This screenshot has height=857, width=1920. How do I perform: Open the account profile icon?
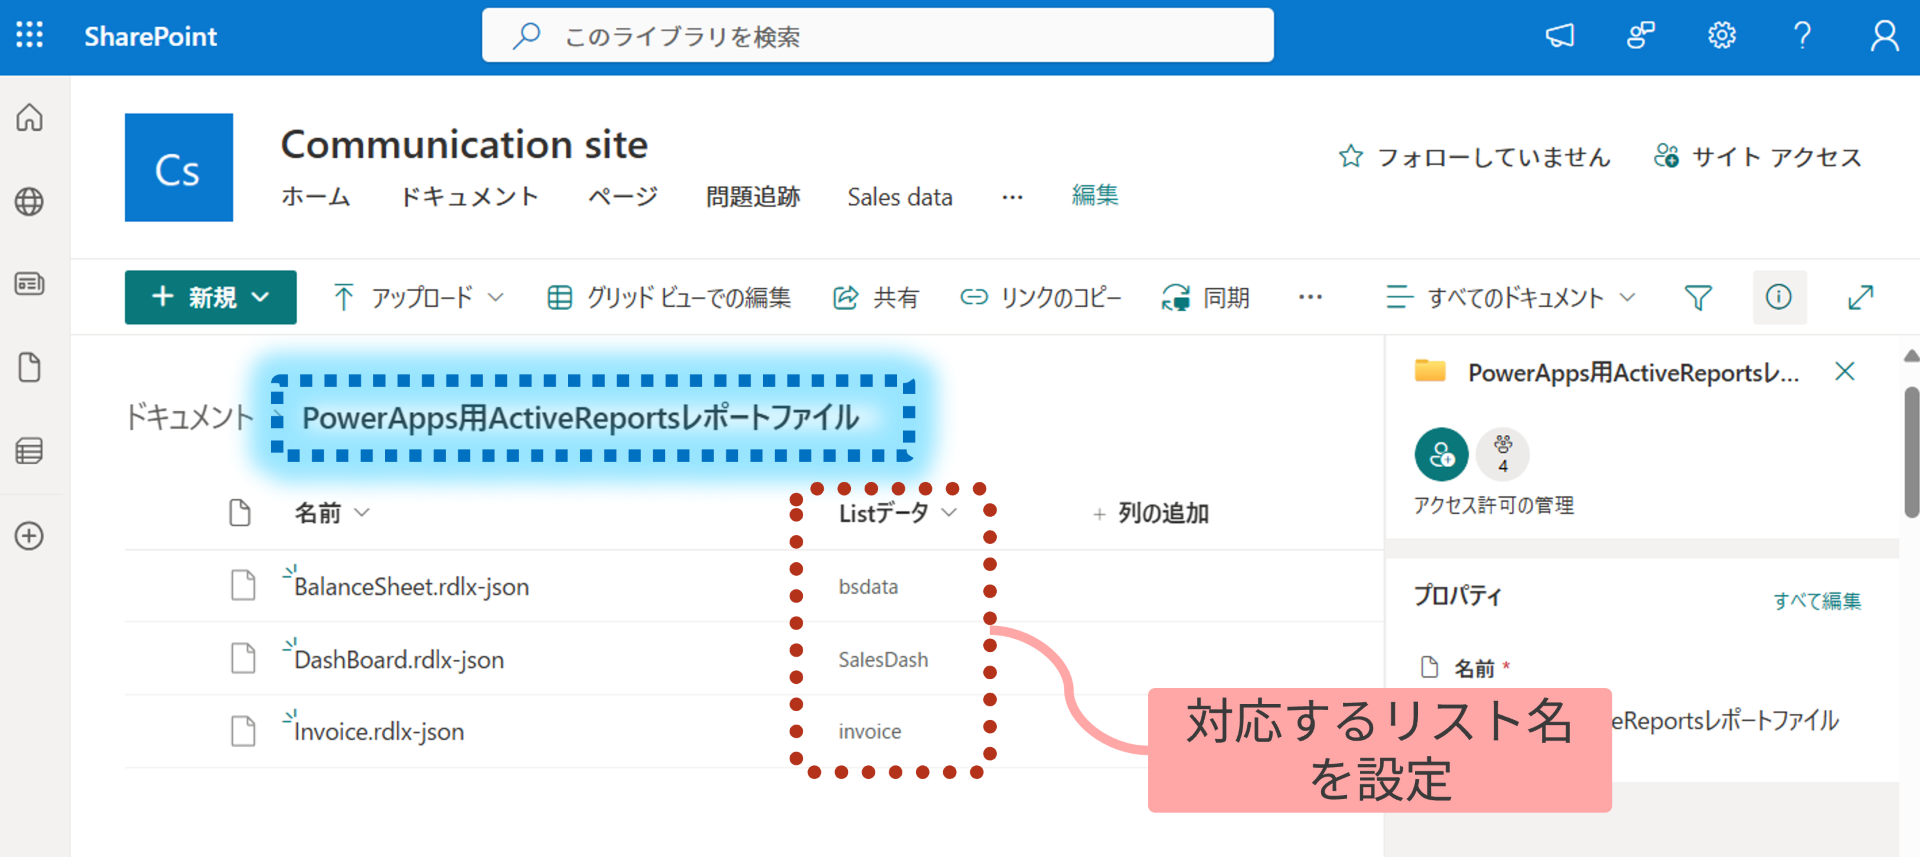tap(1884, 36)
